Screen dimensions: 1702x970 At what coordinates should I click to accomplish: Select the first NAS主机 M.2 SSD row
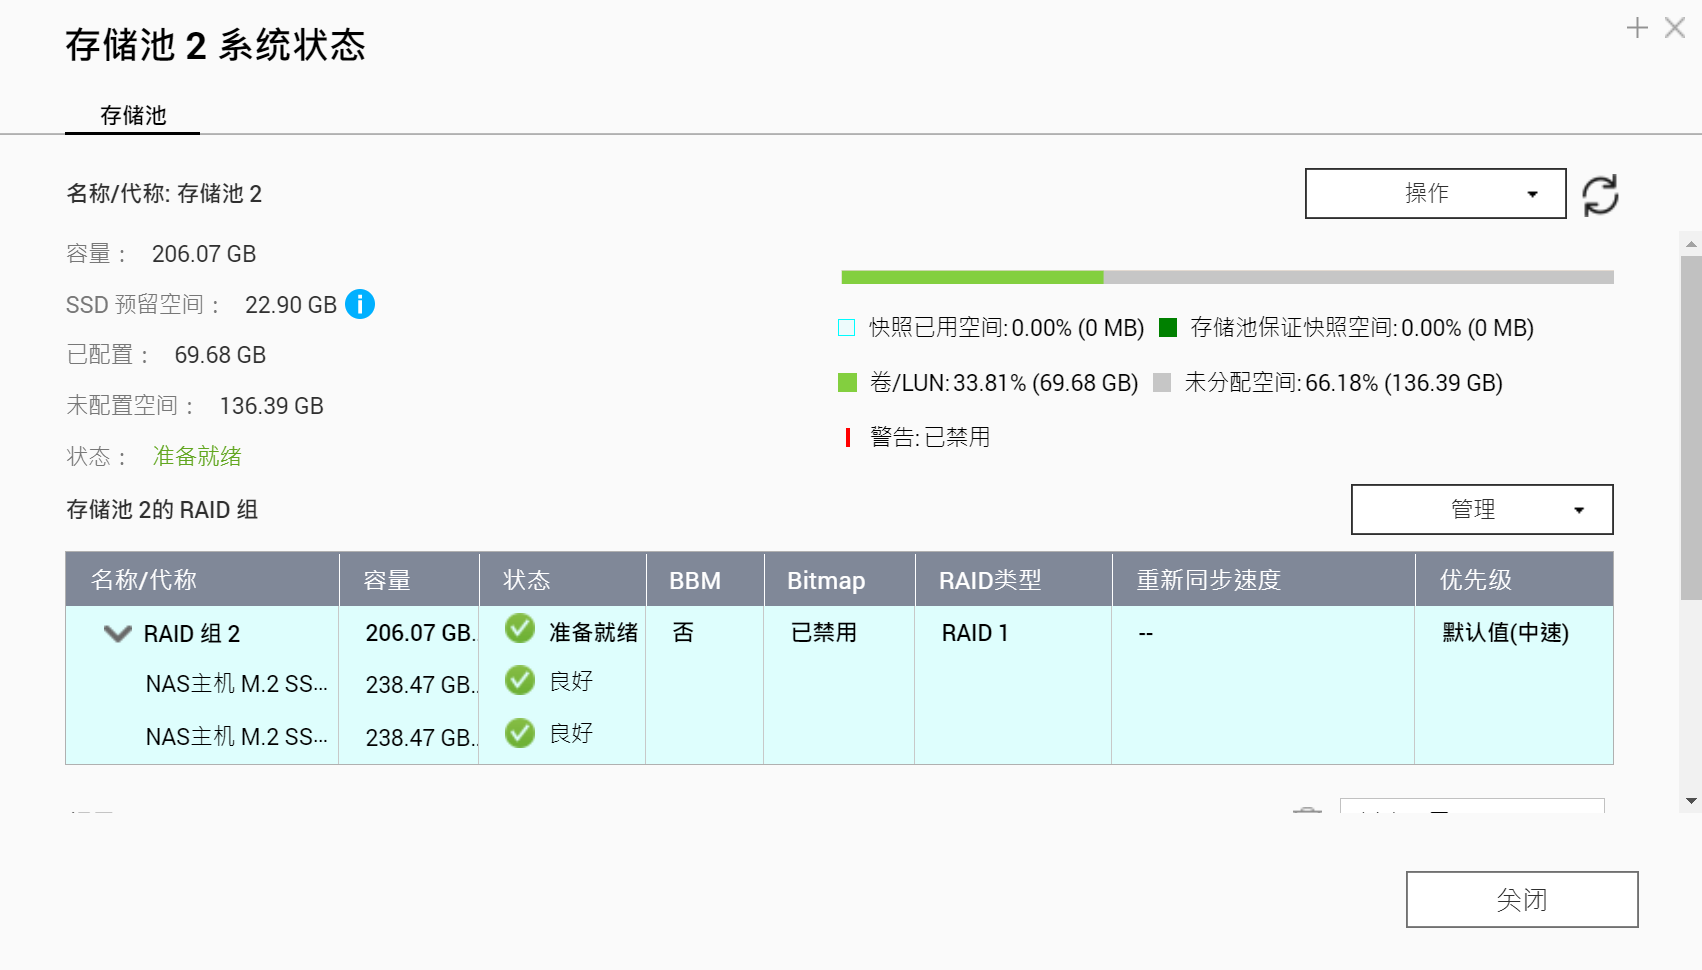click(x=236, y=684)
